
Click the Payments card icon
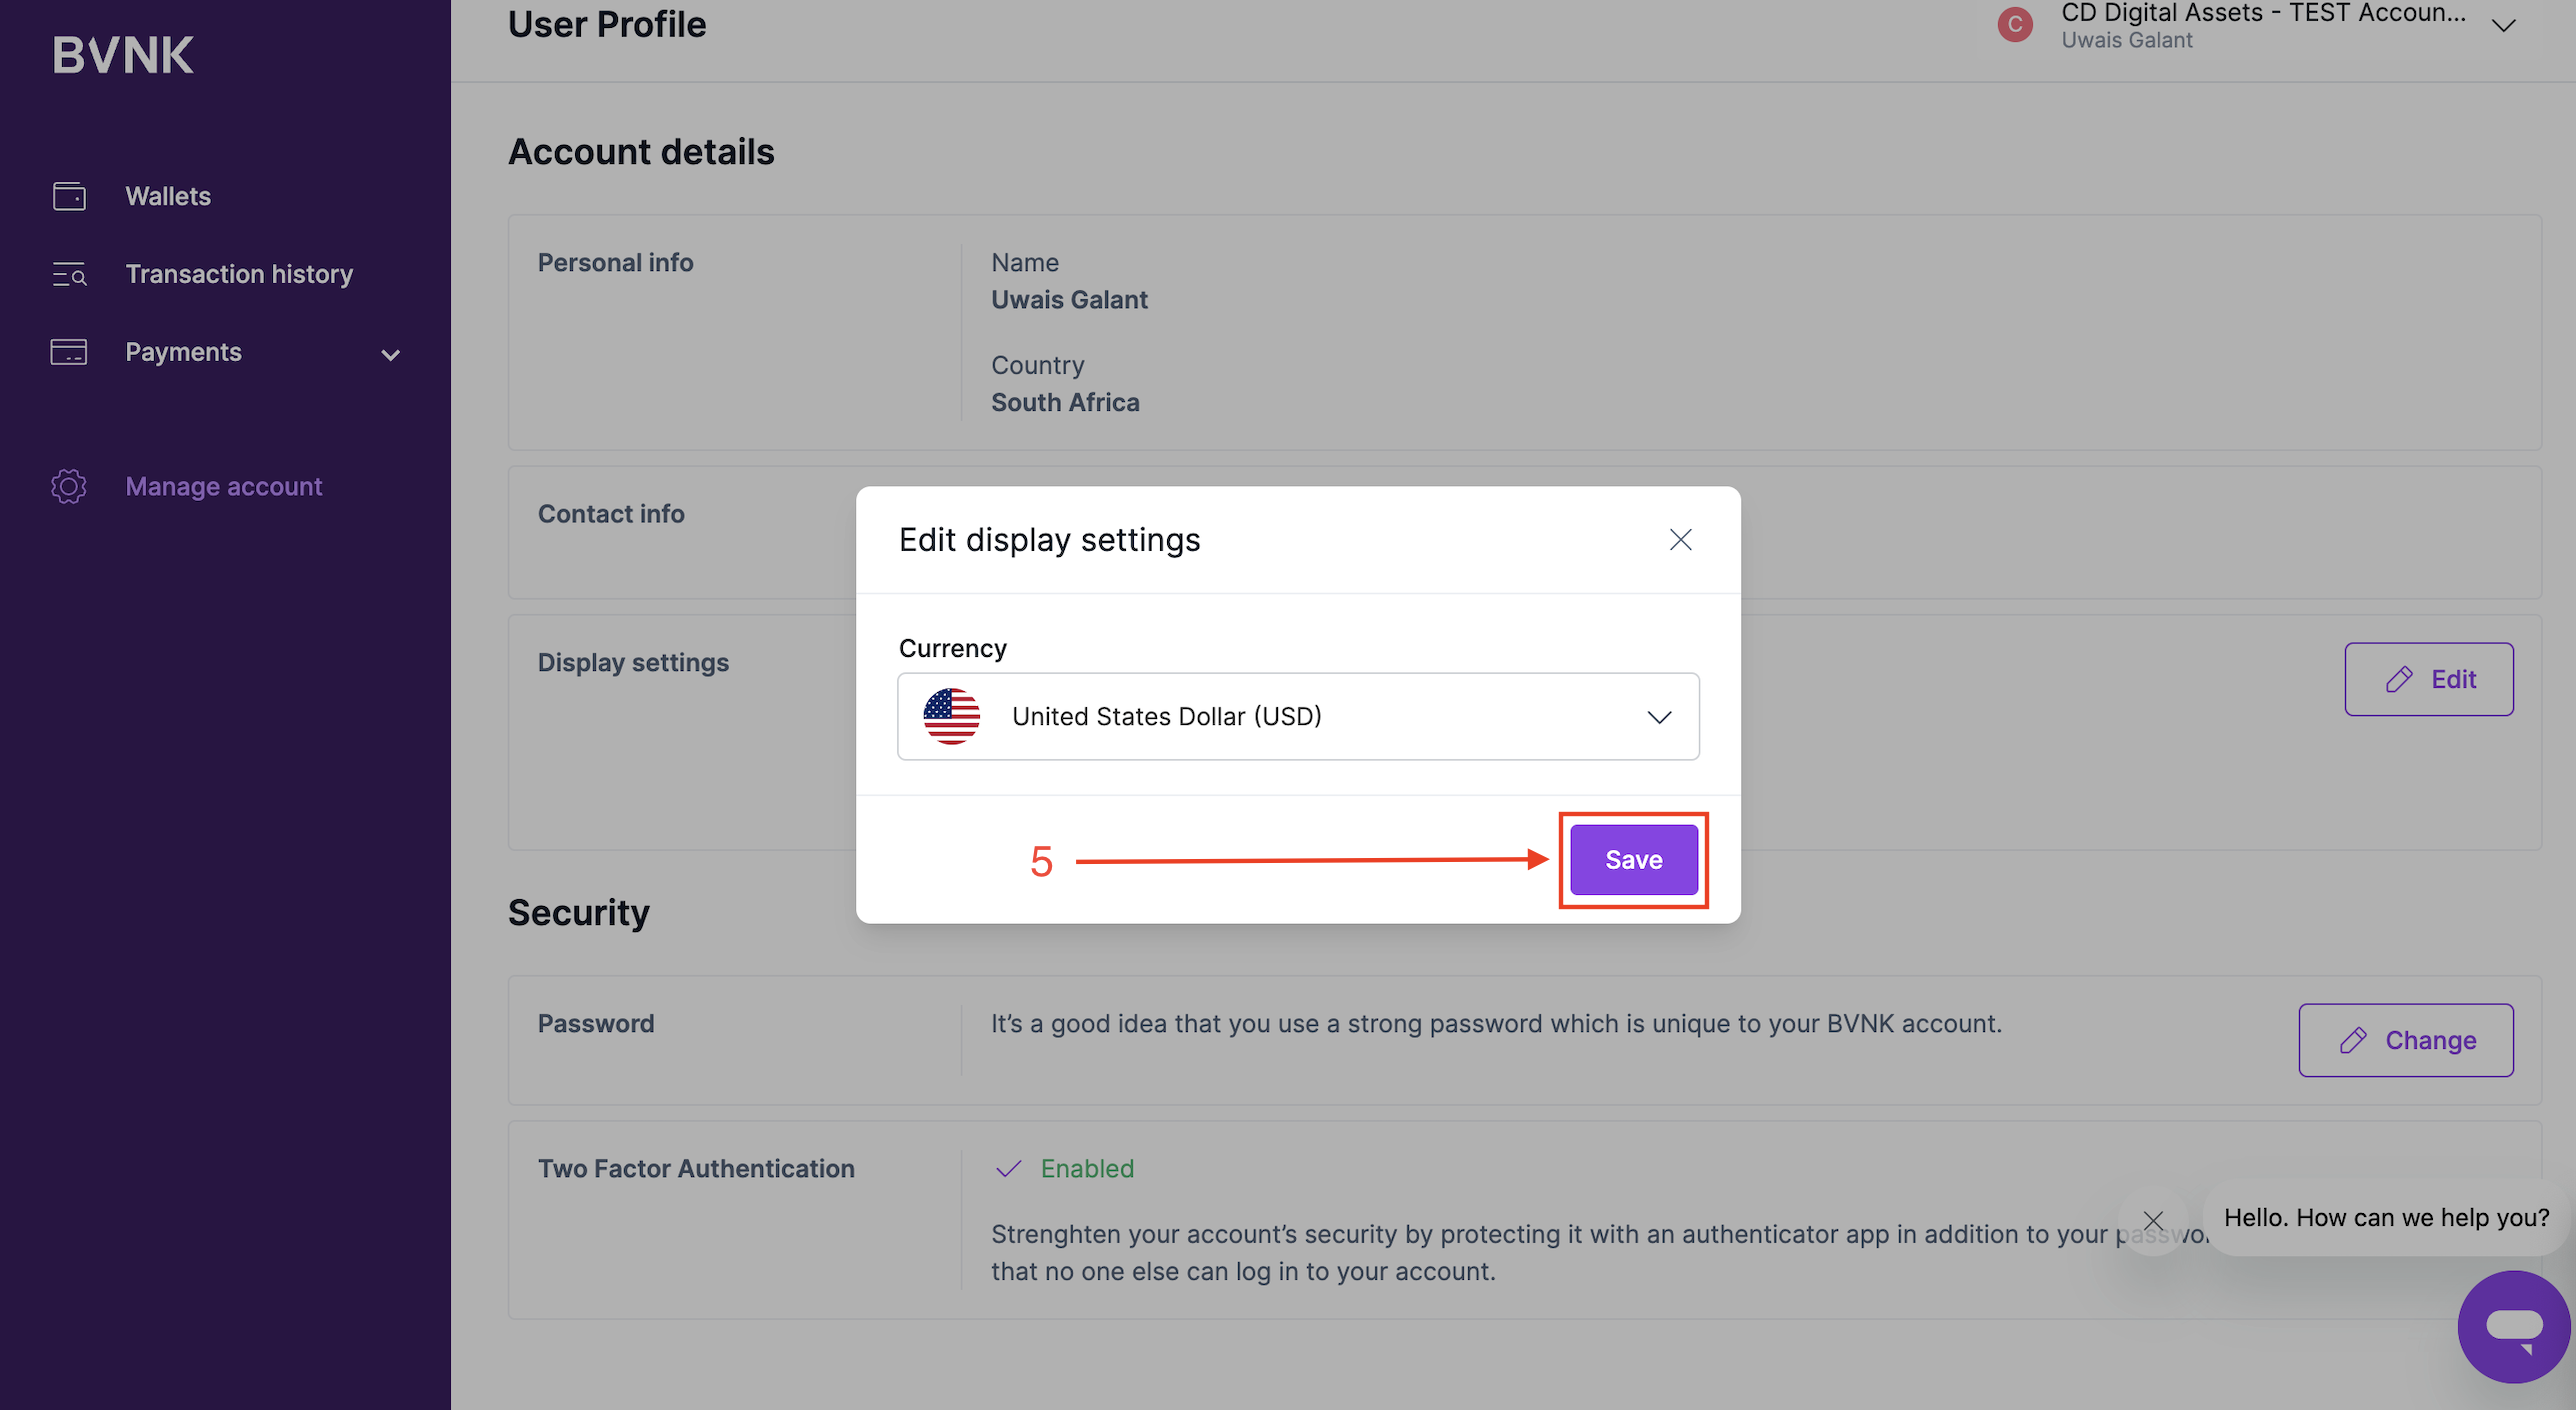pos(69,352)
